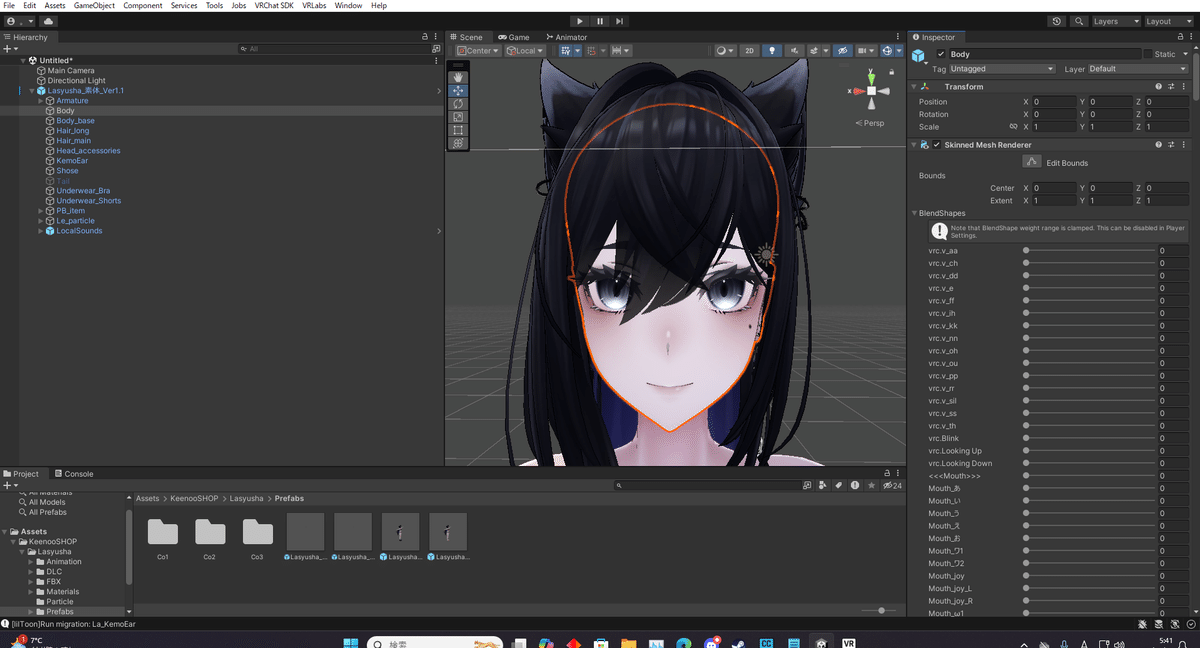Screen dimensions: 1200x648
Task: Open the Assets menu
Action: [55, 6]
